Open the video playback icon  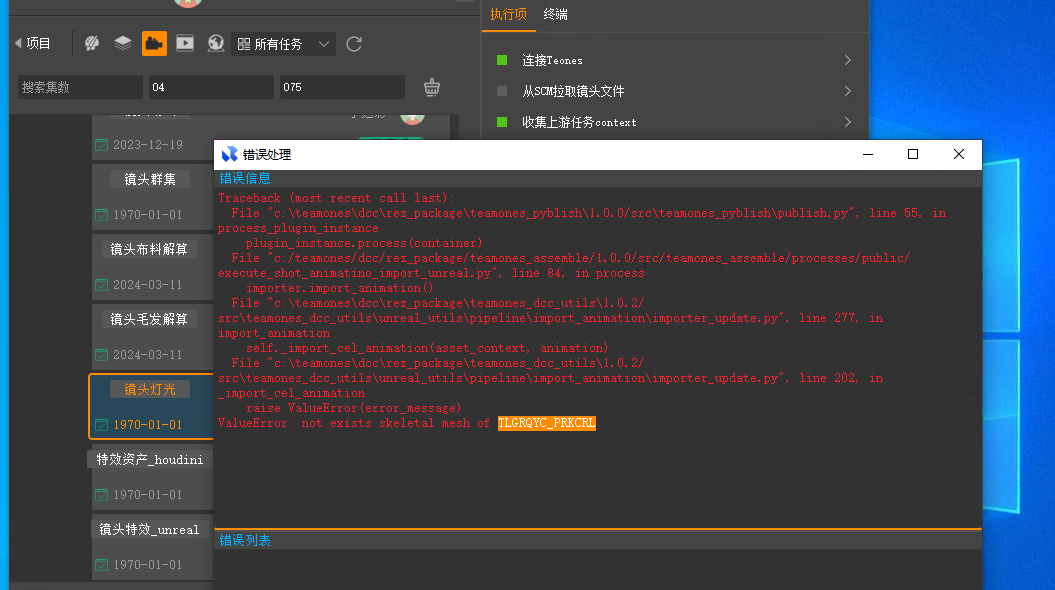185,43
